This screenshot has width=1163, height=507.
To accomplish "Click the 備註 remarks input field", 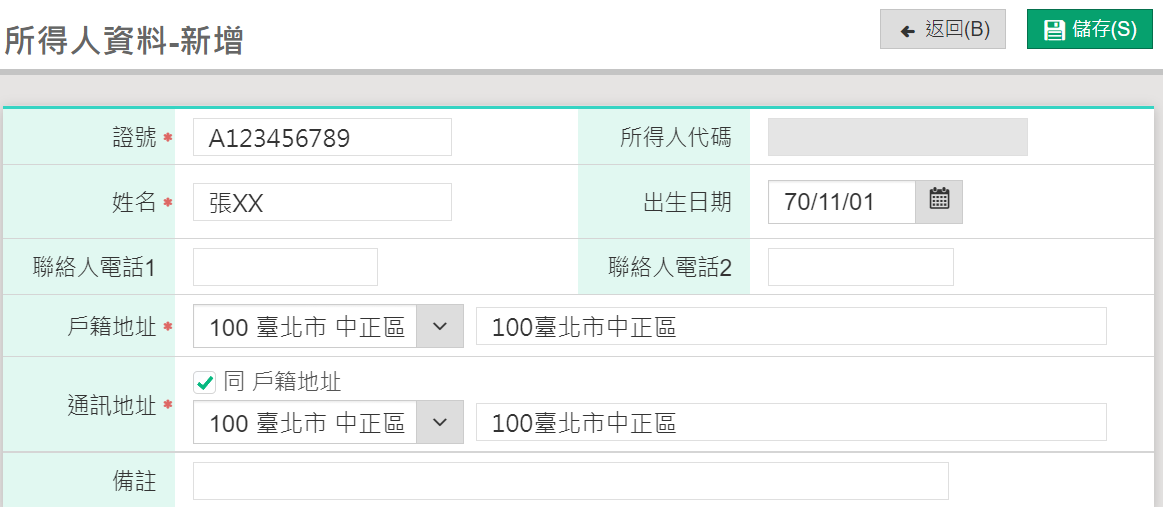I will point(570,481).
